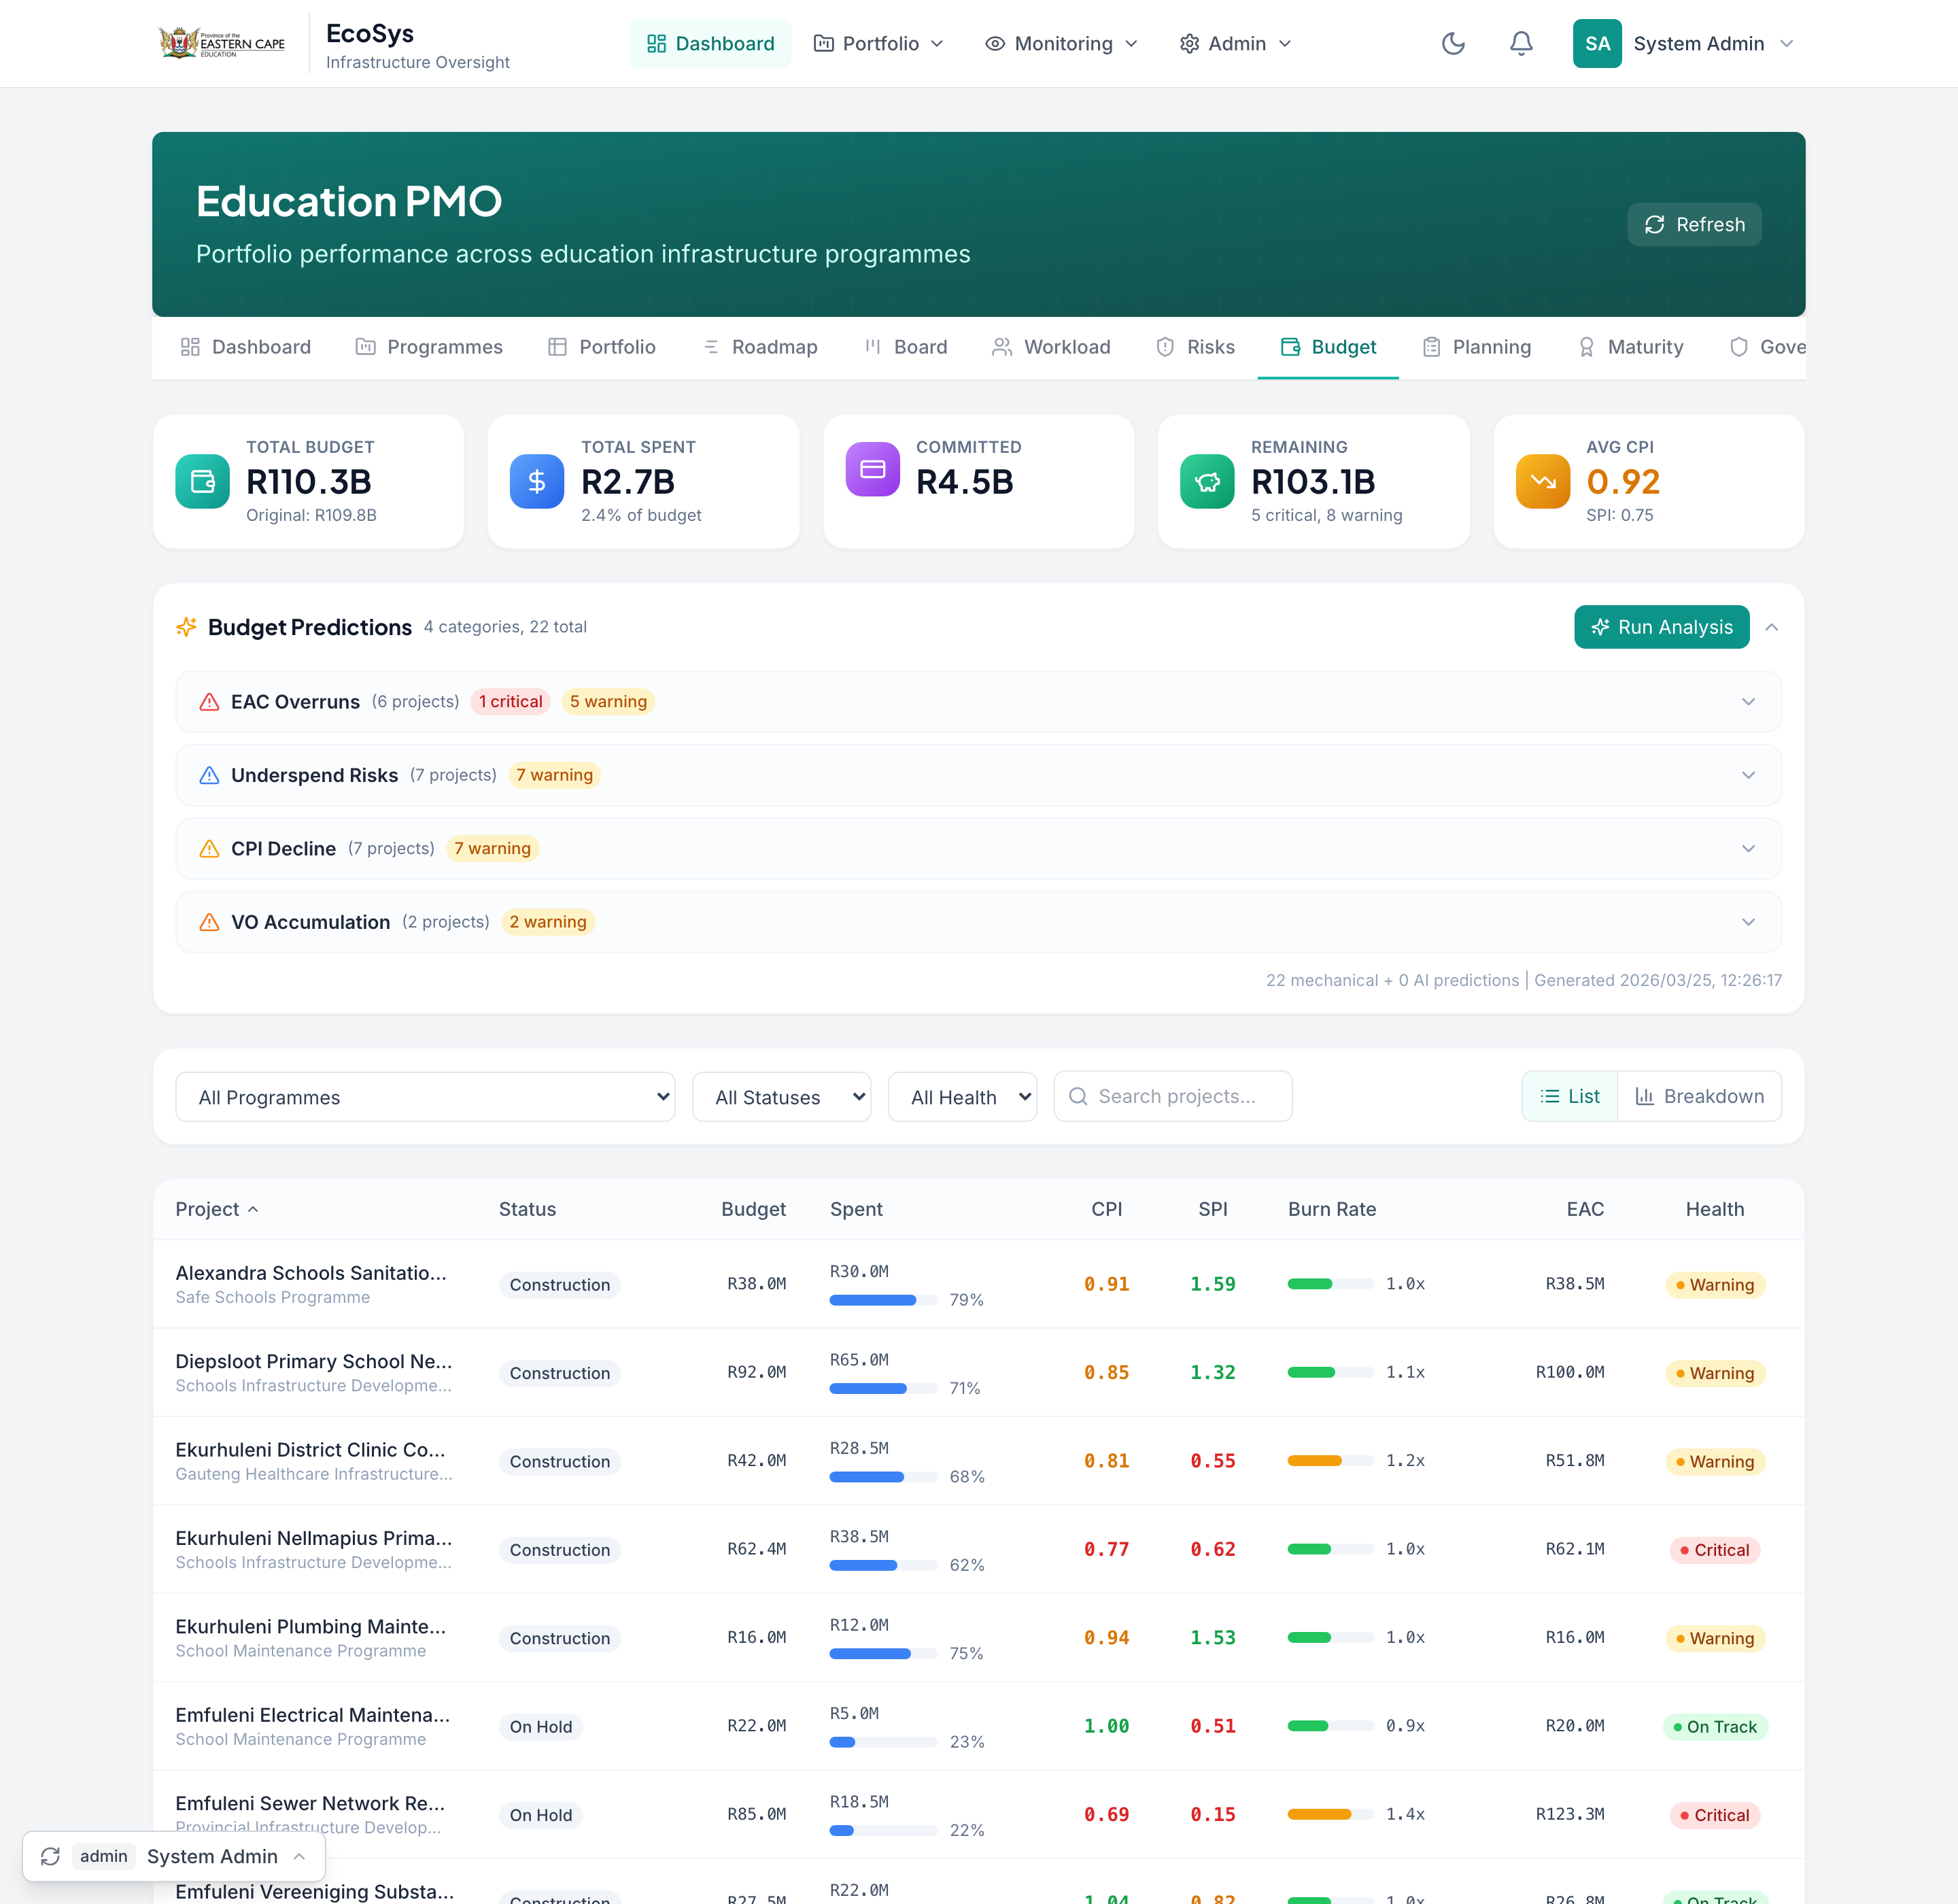This screenshot has width=1958, height=1904.
Task: Click the SA user avatar badge
Action: 1596,43
